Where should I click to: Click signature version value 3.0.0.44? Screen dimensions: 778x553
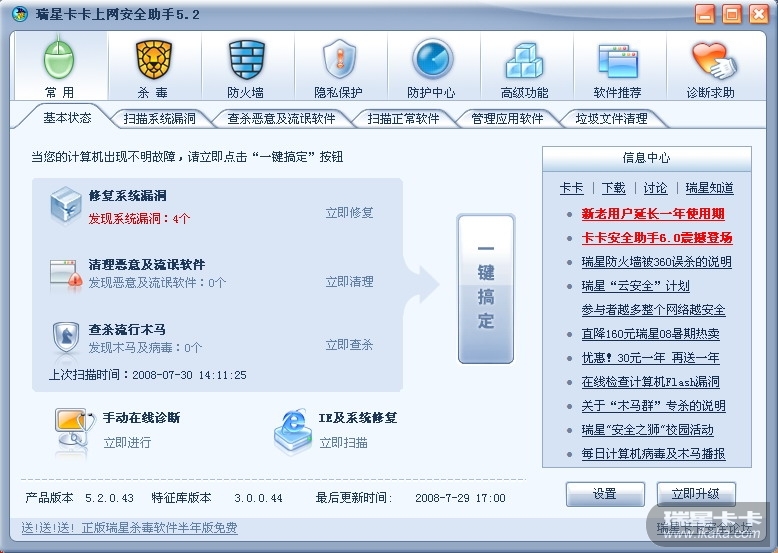pyautogui.click(x=259, y=498)
